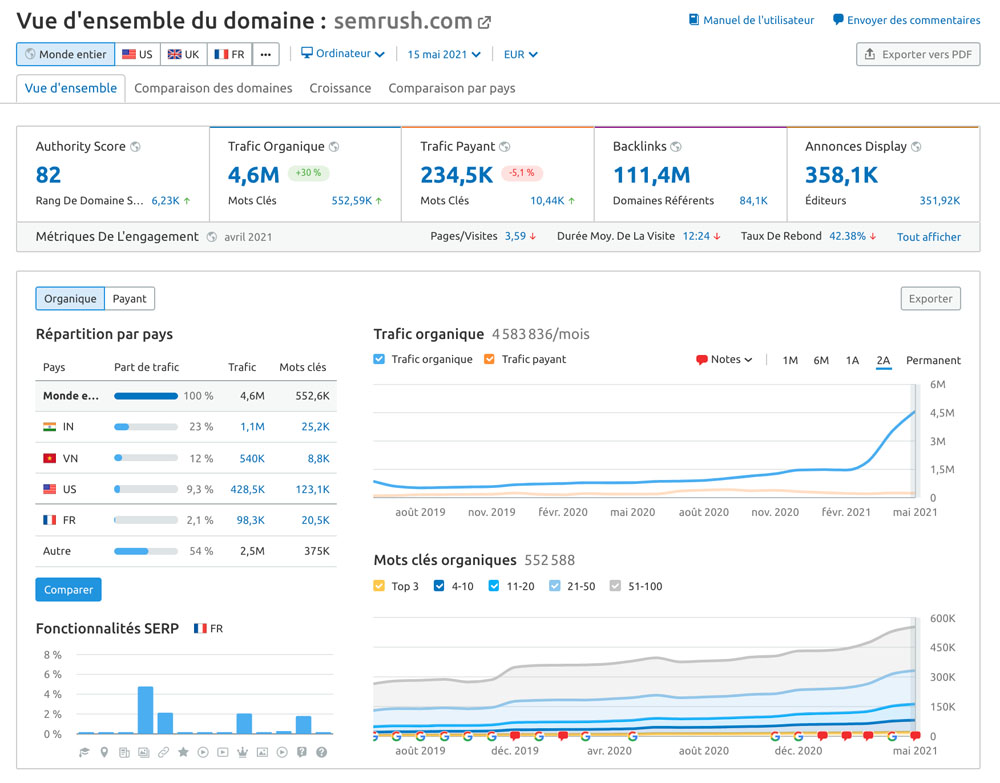Viewport: 1000px width, 783px height.
Task: Click the India flag in country table
Action: (49, 427)
